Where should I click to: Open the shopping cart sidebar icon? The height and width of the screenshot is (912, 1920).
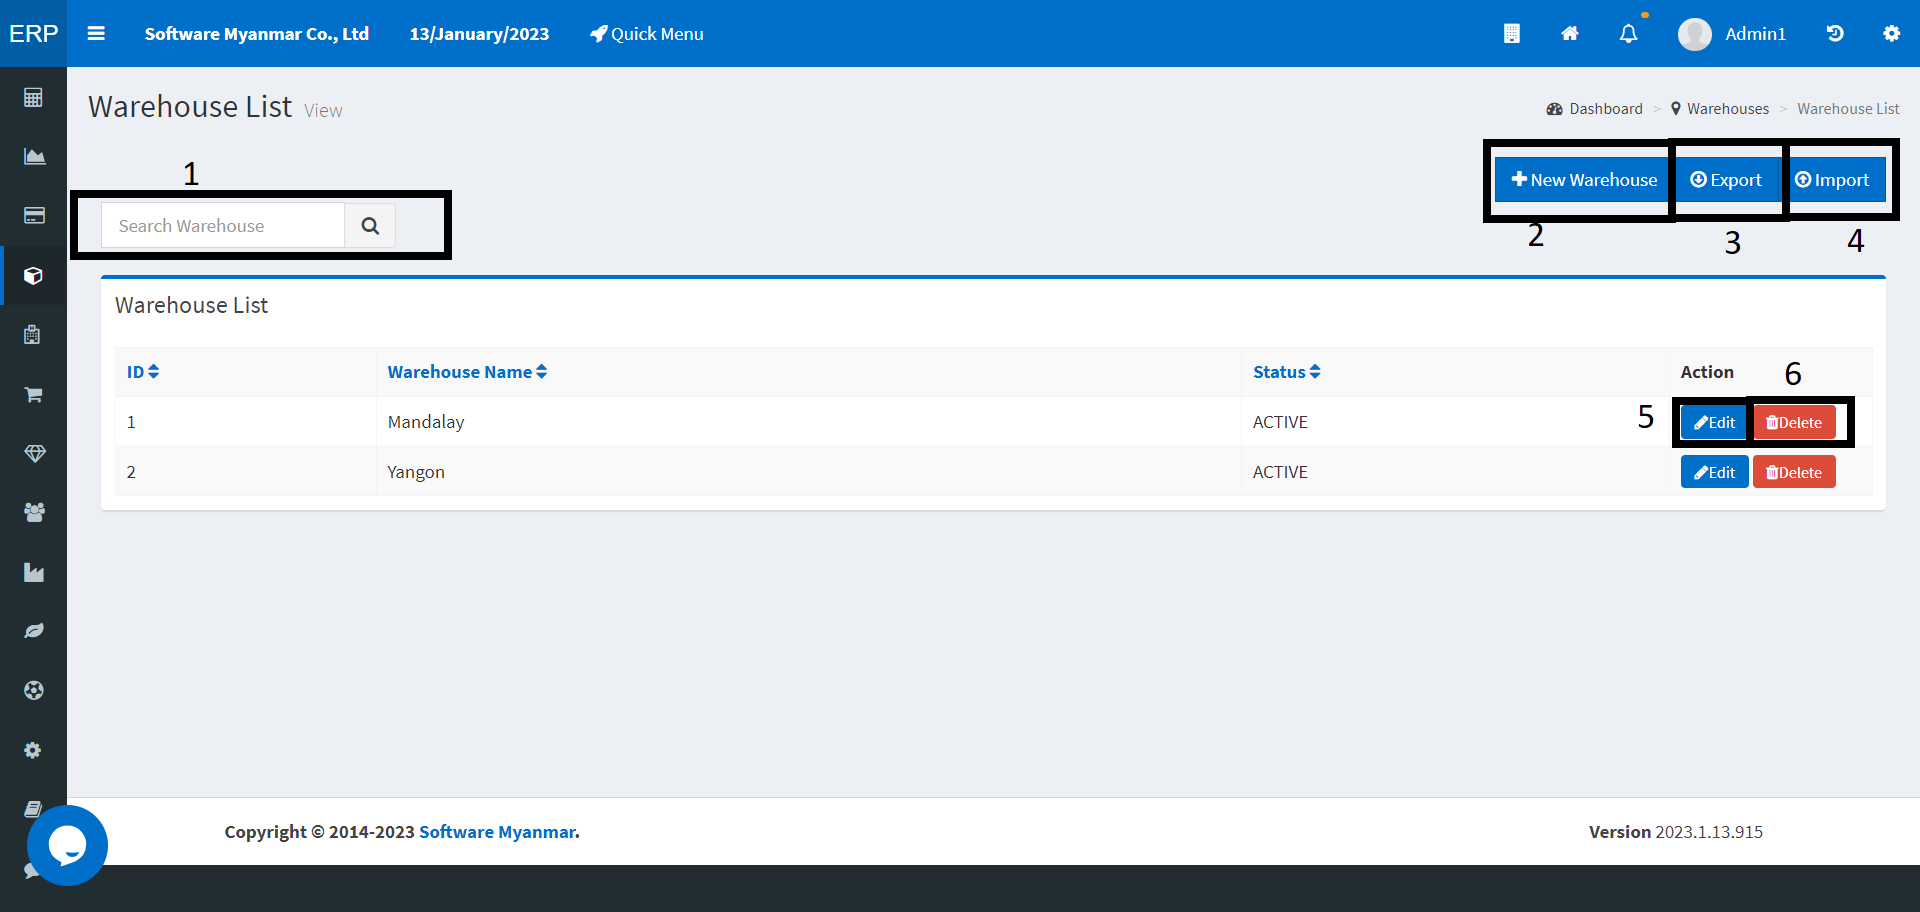pos(33,394)
